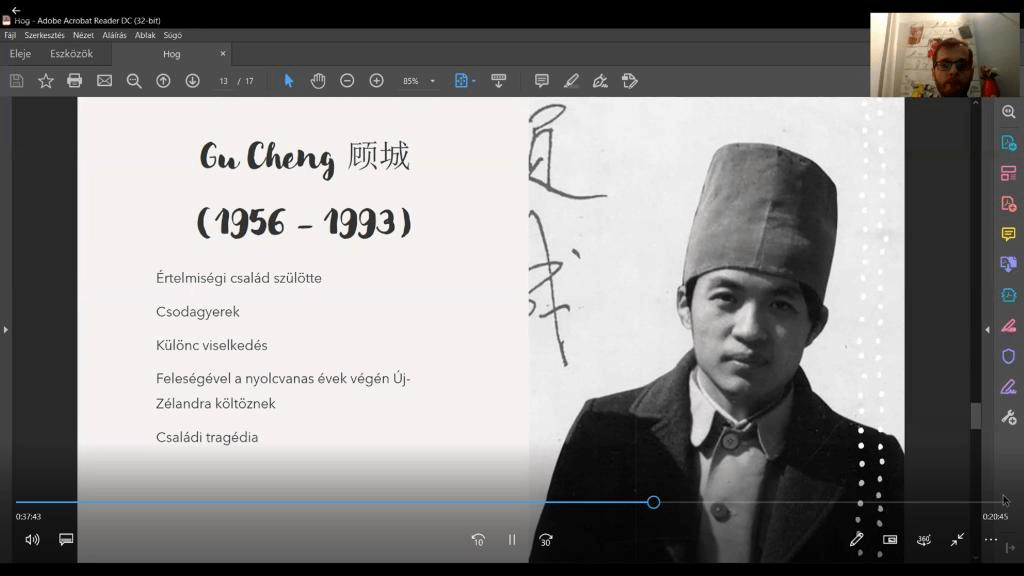Click the elapsed time 0:37:43
The image size is (1024, 576).
pyautogui.click(x=29, y=517)
